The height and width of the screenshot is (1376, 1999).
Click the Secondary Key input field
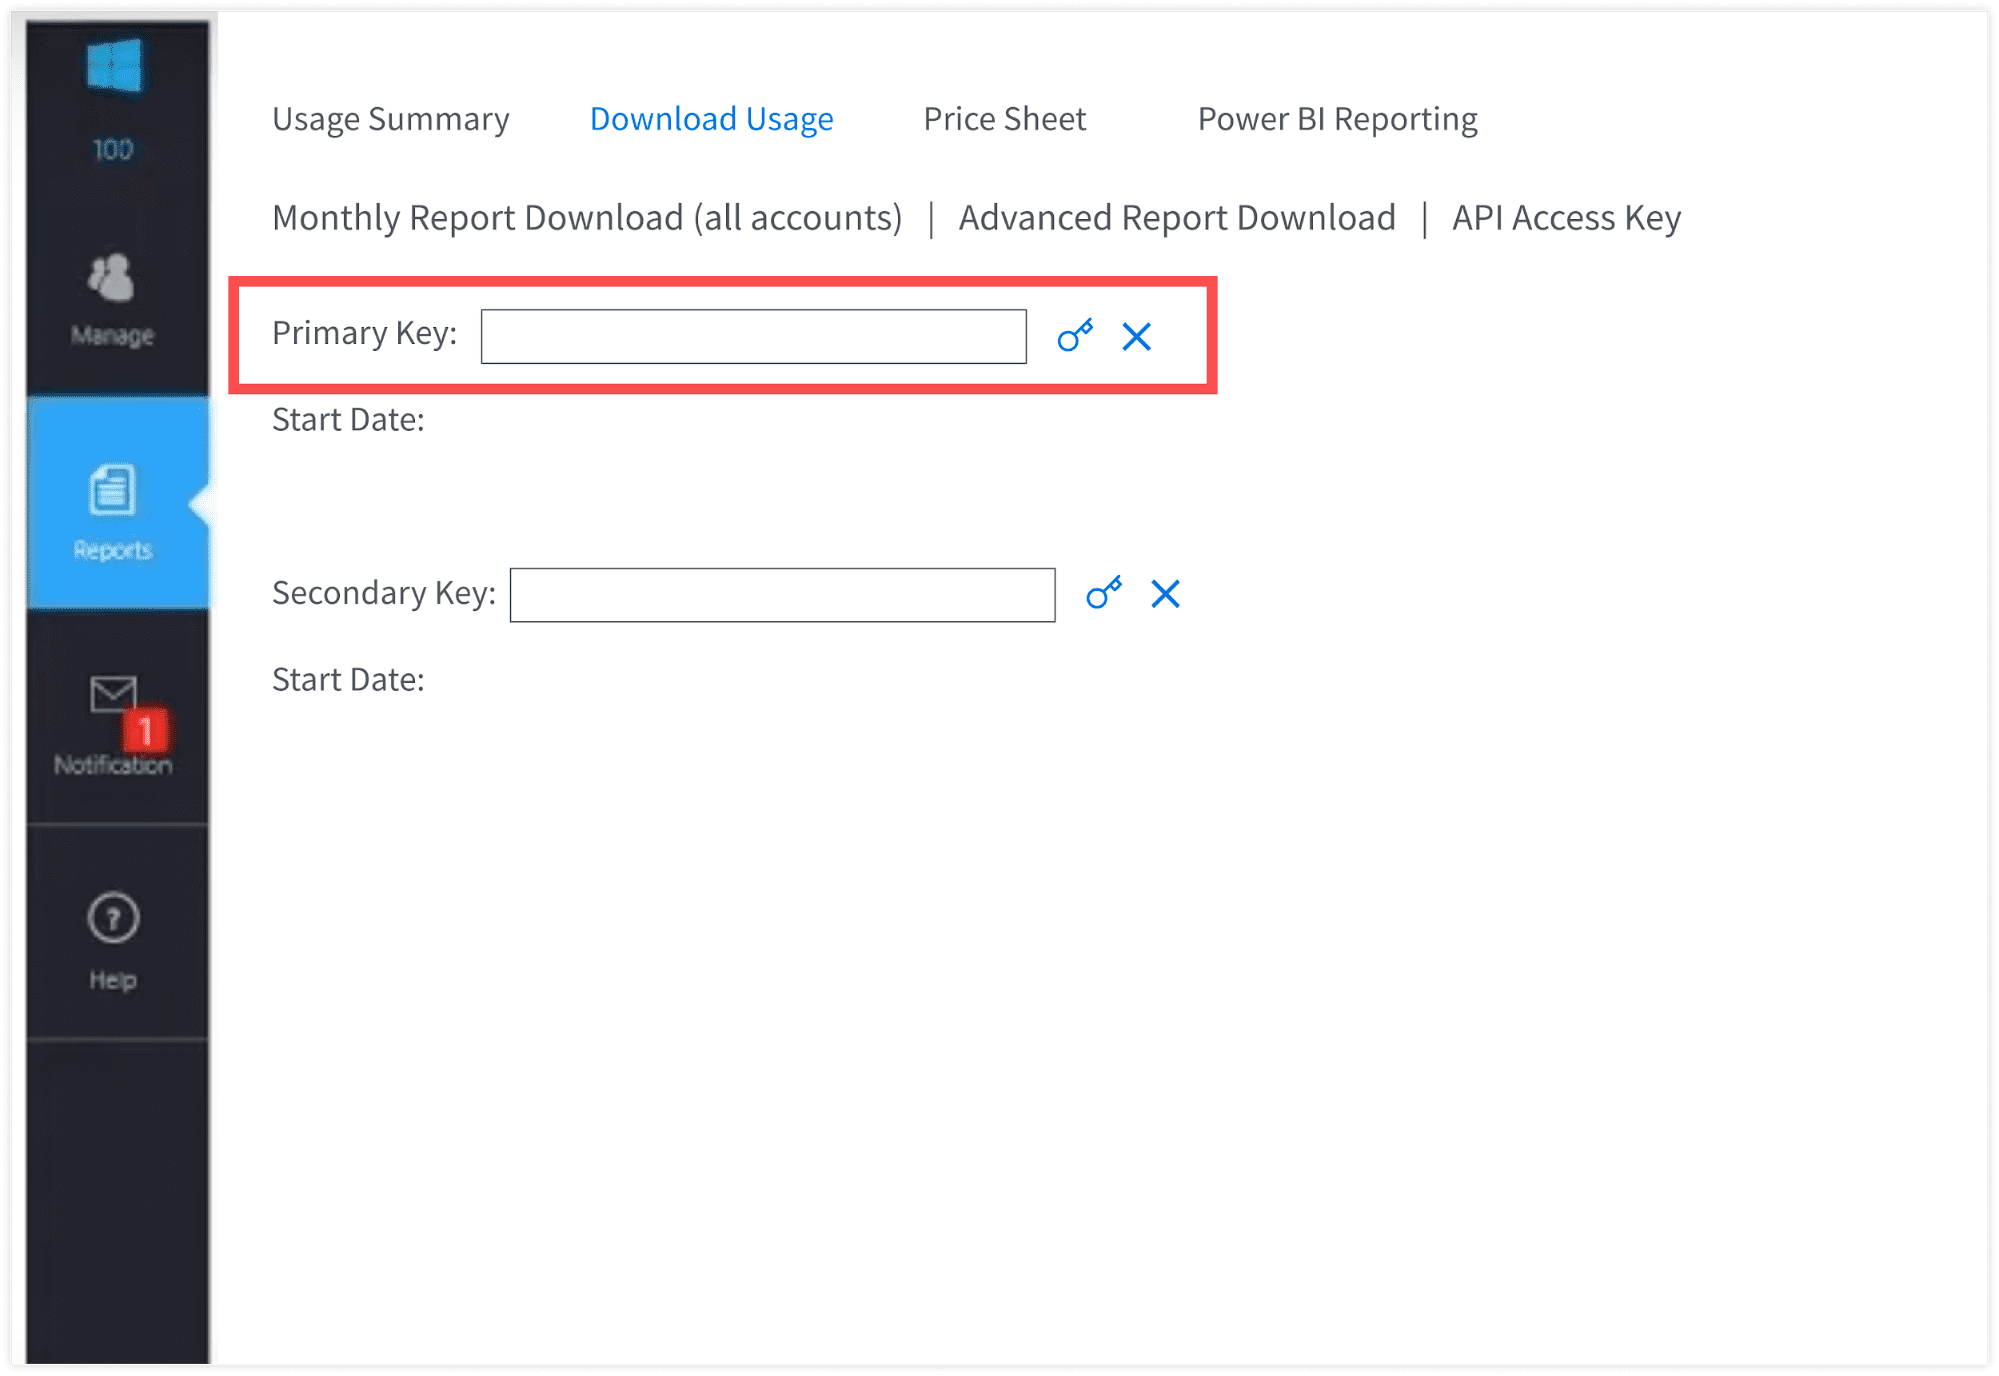click(782, 595)
